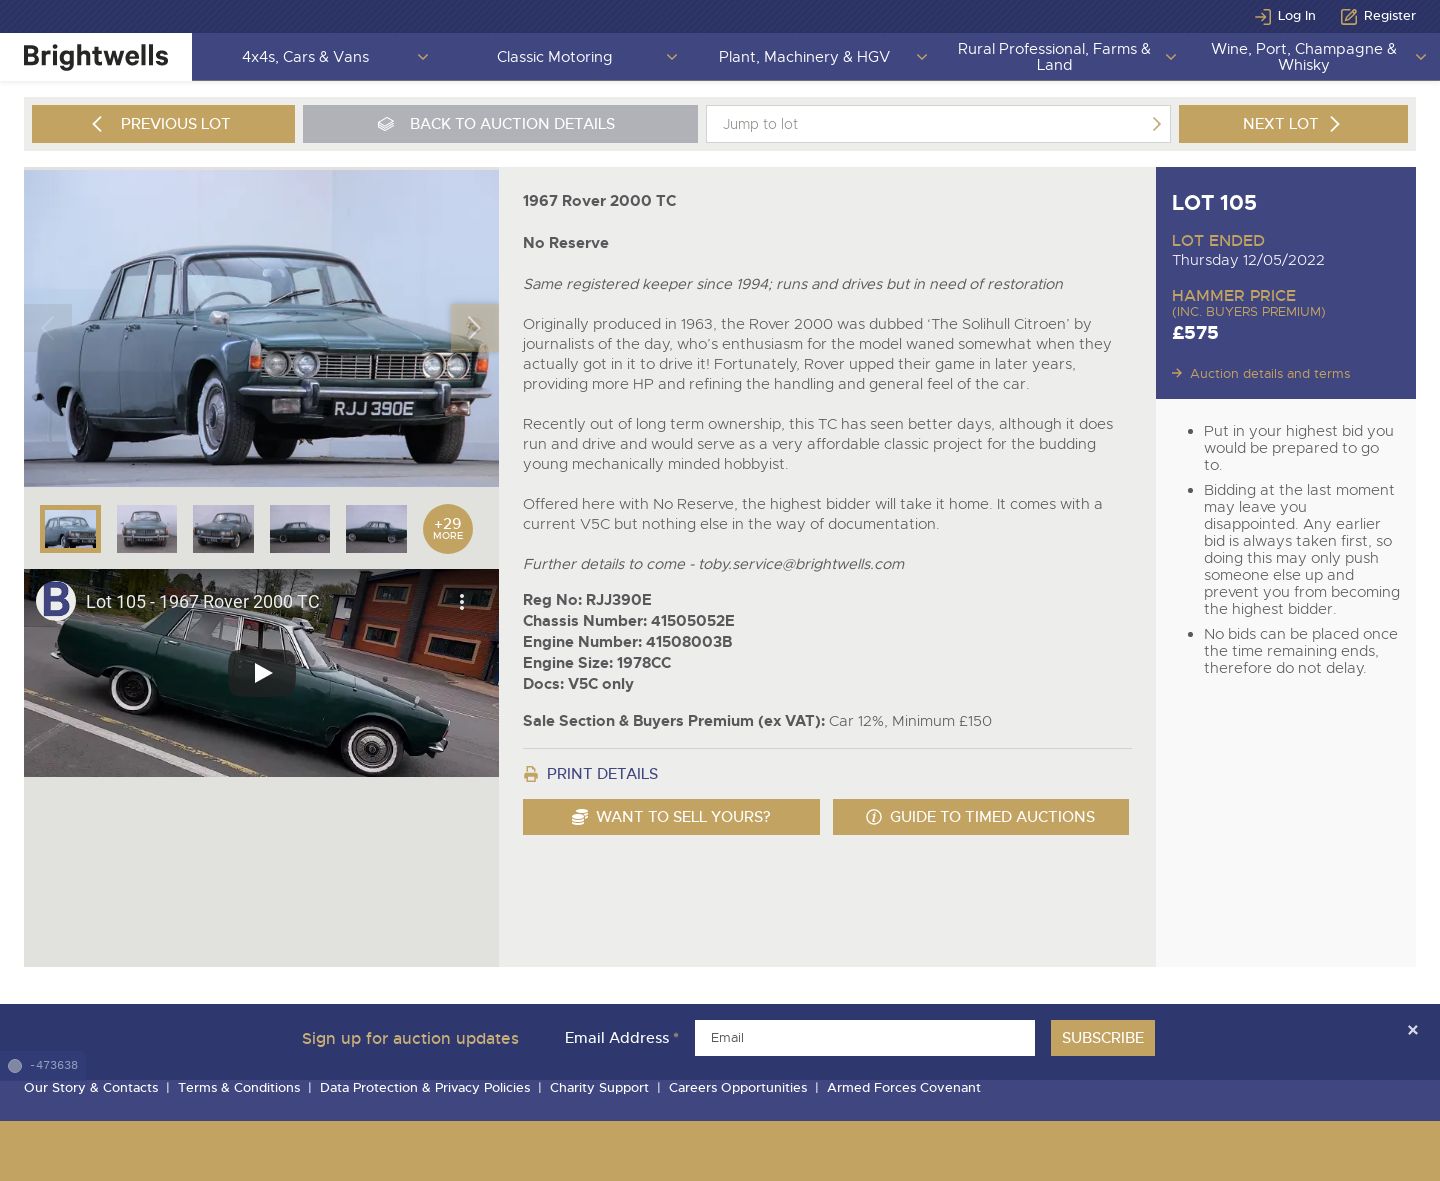Viewport: 1440px width, 1181px height.
Task: Select the '1967 Rover 2000 TC' heading
Action: pos(600,201)
